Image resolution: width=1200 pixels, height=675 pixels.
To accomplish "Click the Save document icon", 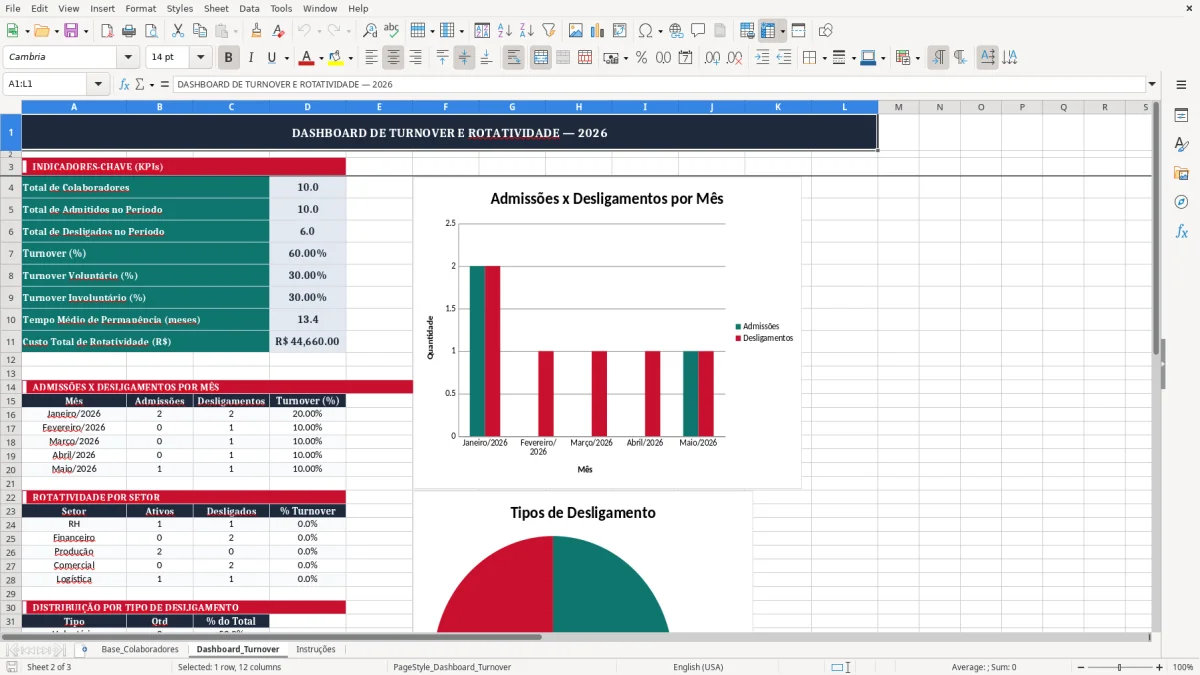I will (70, 31).
